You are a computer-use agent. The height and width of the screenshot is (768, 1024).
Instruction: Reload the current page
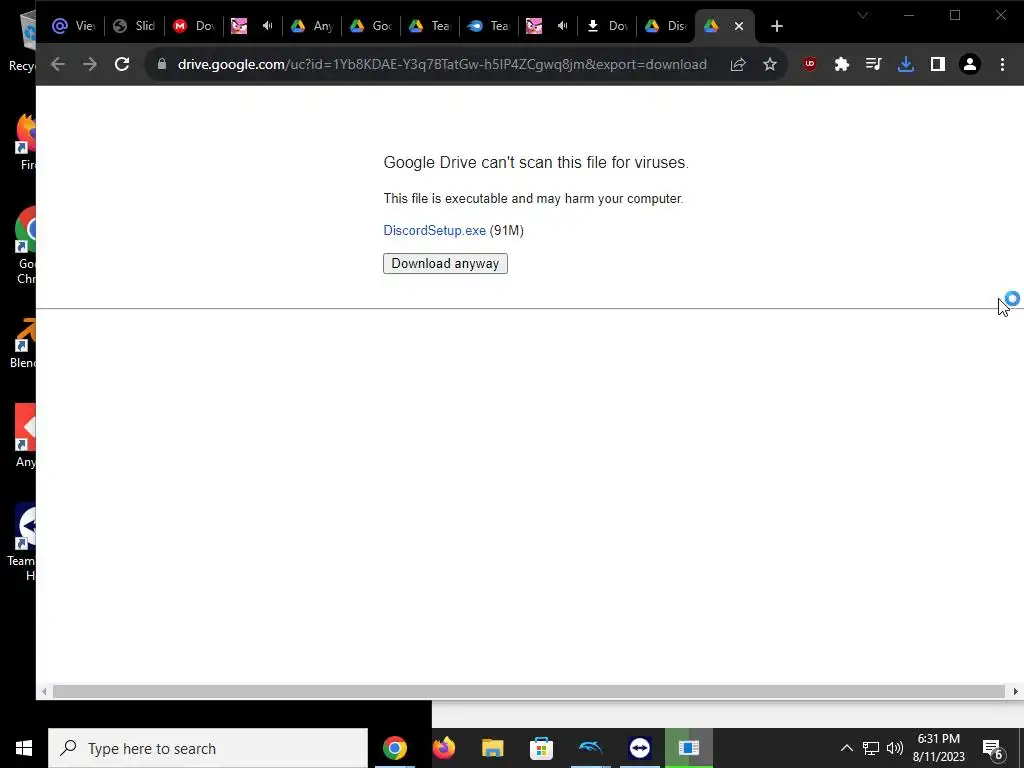click(122, 64)
